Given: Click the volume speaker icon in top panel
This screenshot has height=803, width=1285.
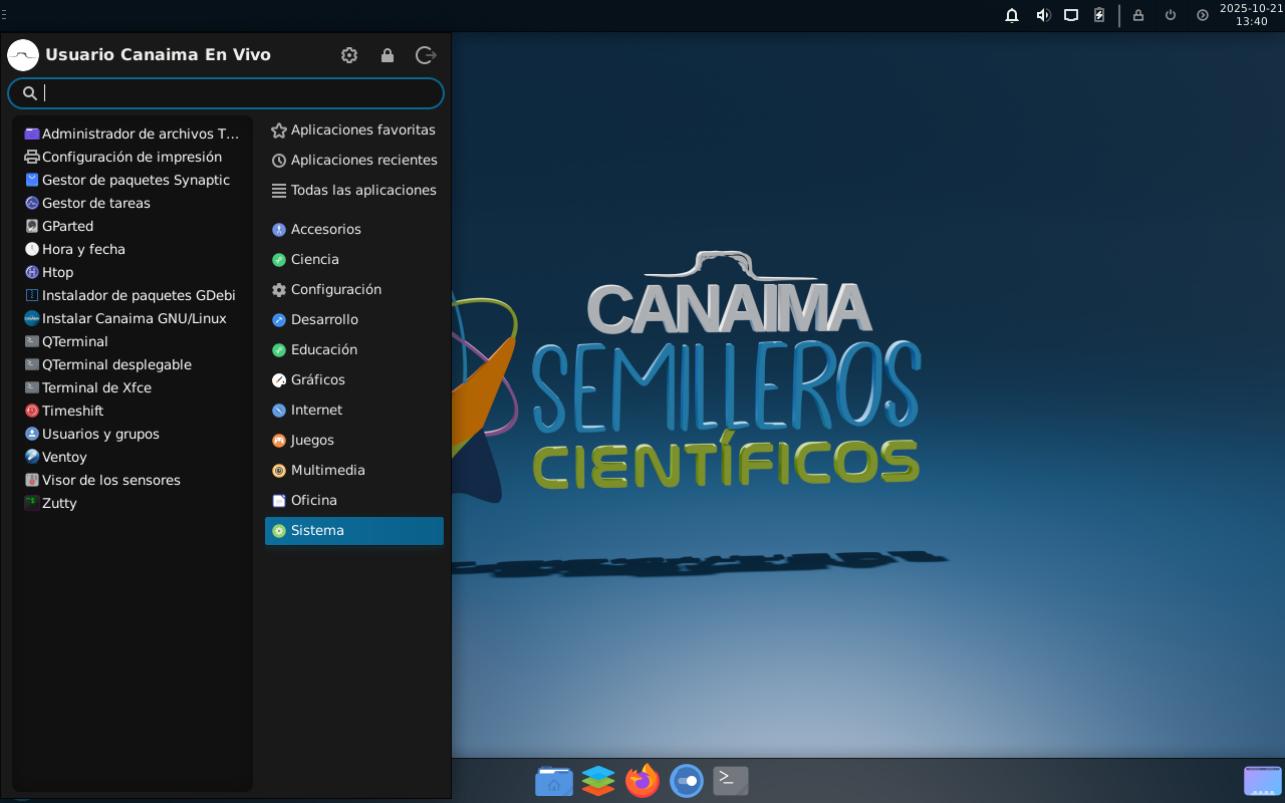Looking at the screenshot, I should (1043, 15).
